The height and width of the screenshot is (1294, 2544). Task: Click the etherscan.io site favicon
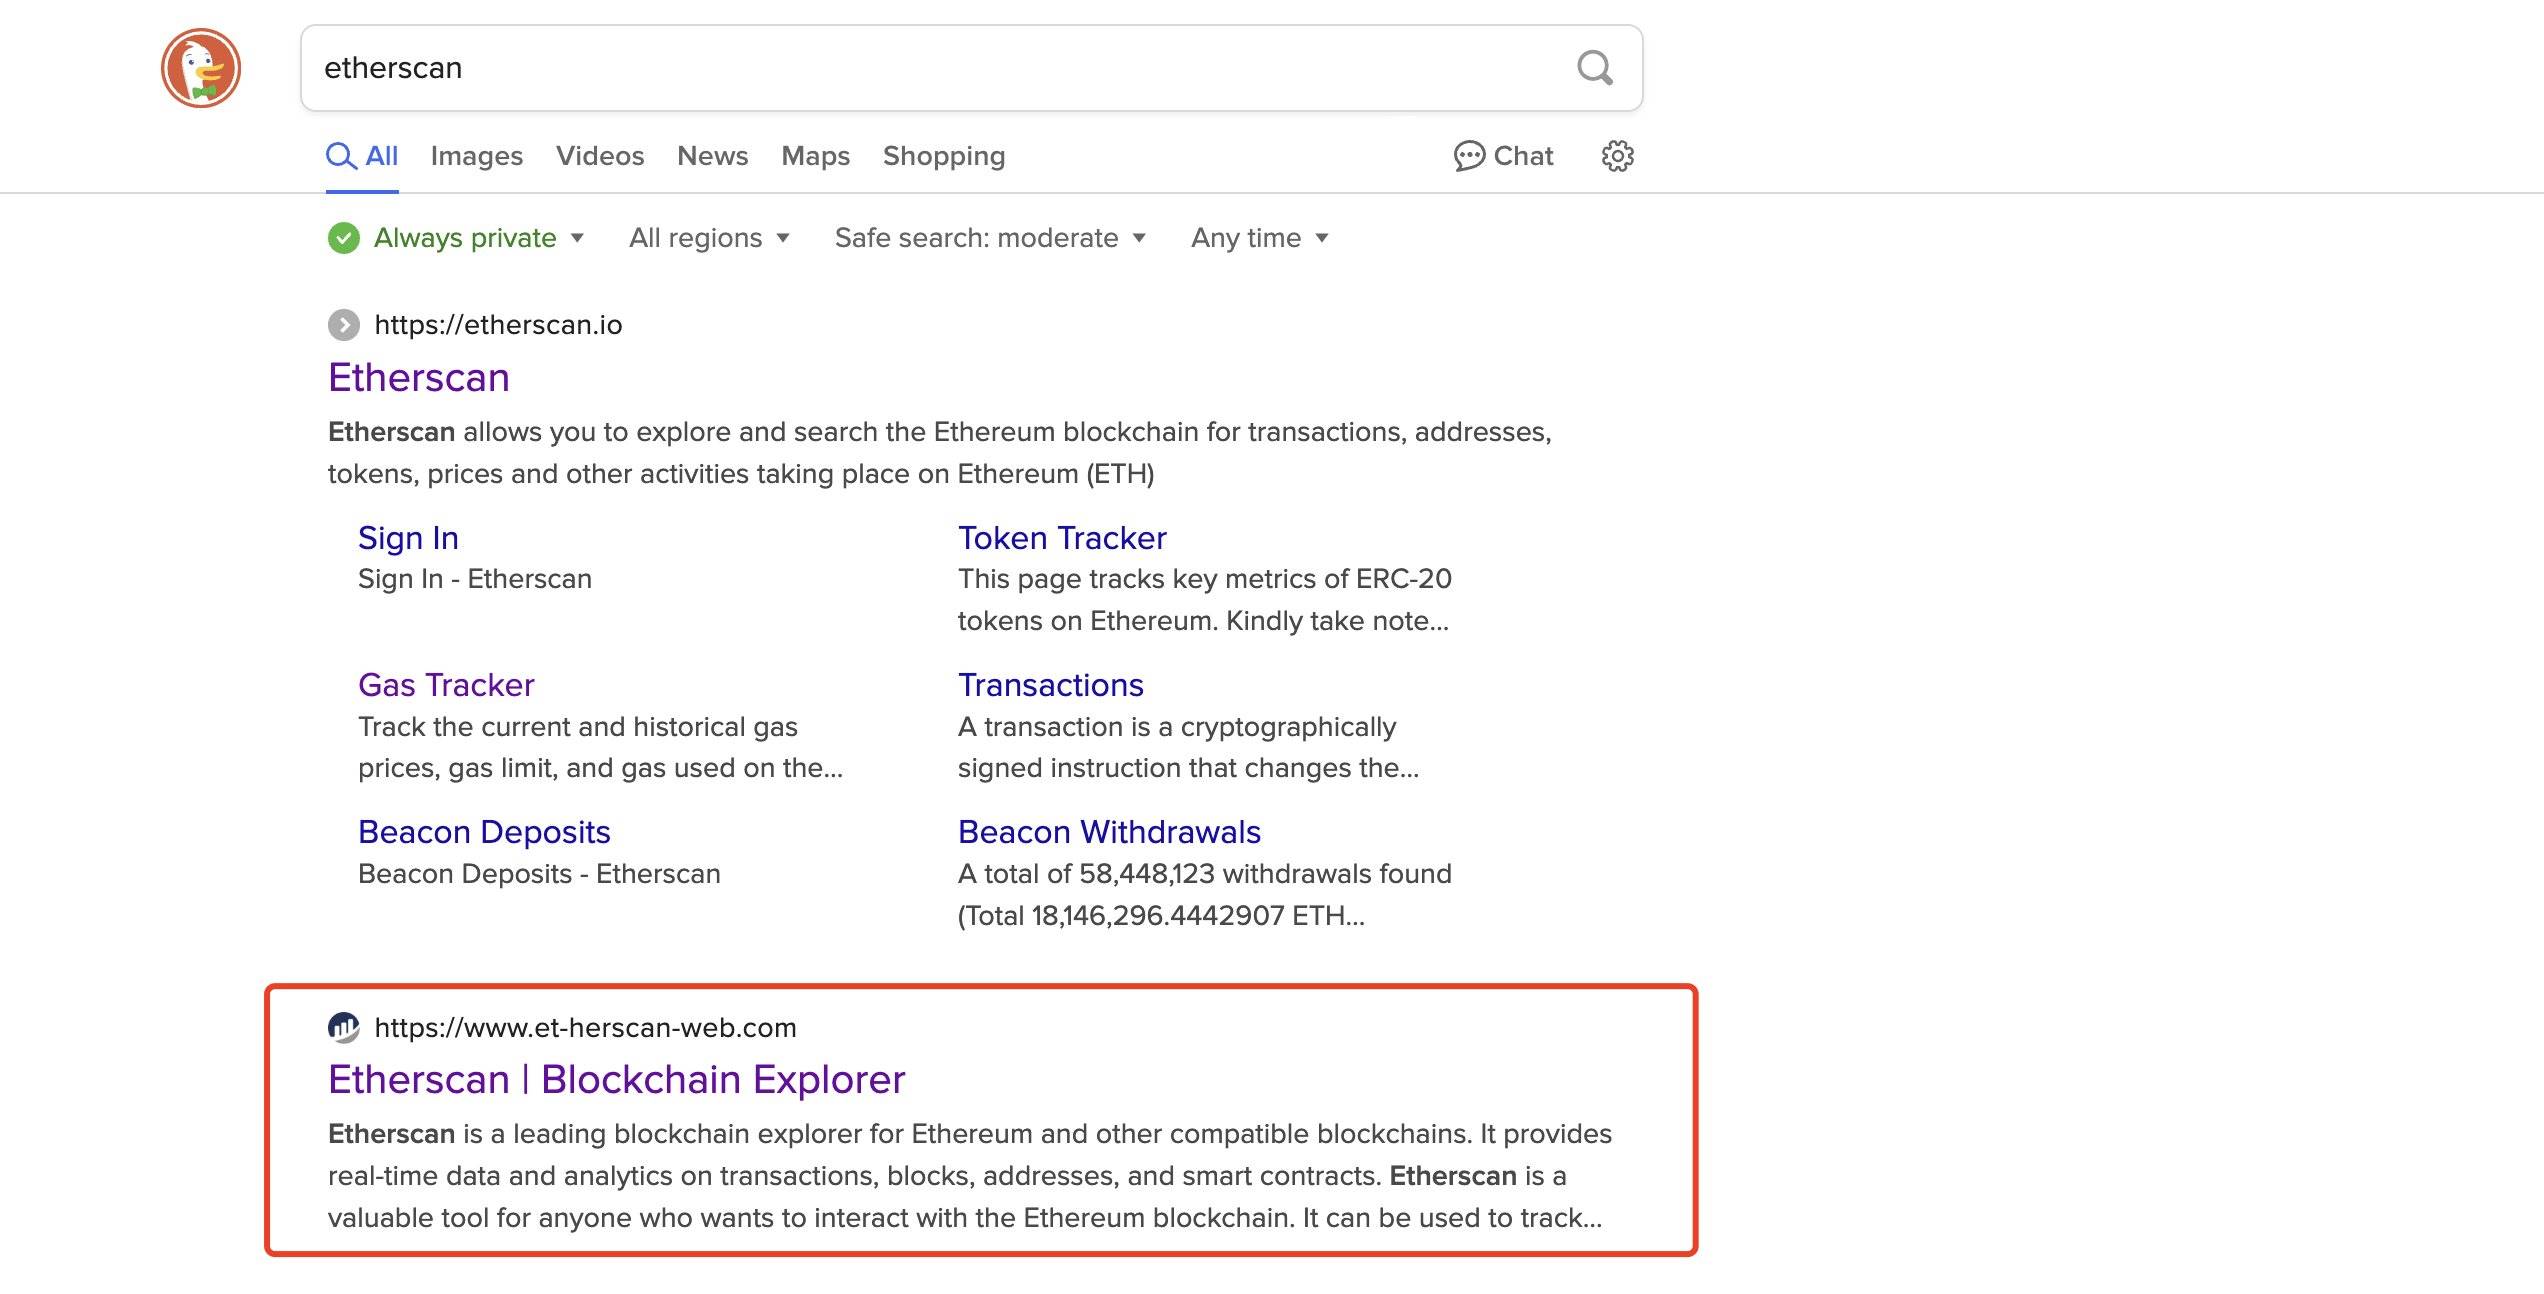345,324
